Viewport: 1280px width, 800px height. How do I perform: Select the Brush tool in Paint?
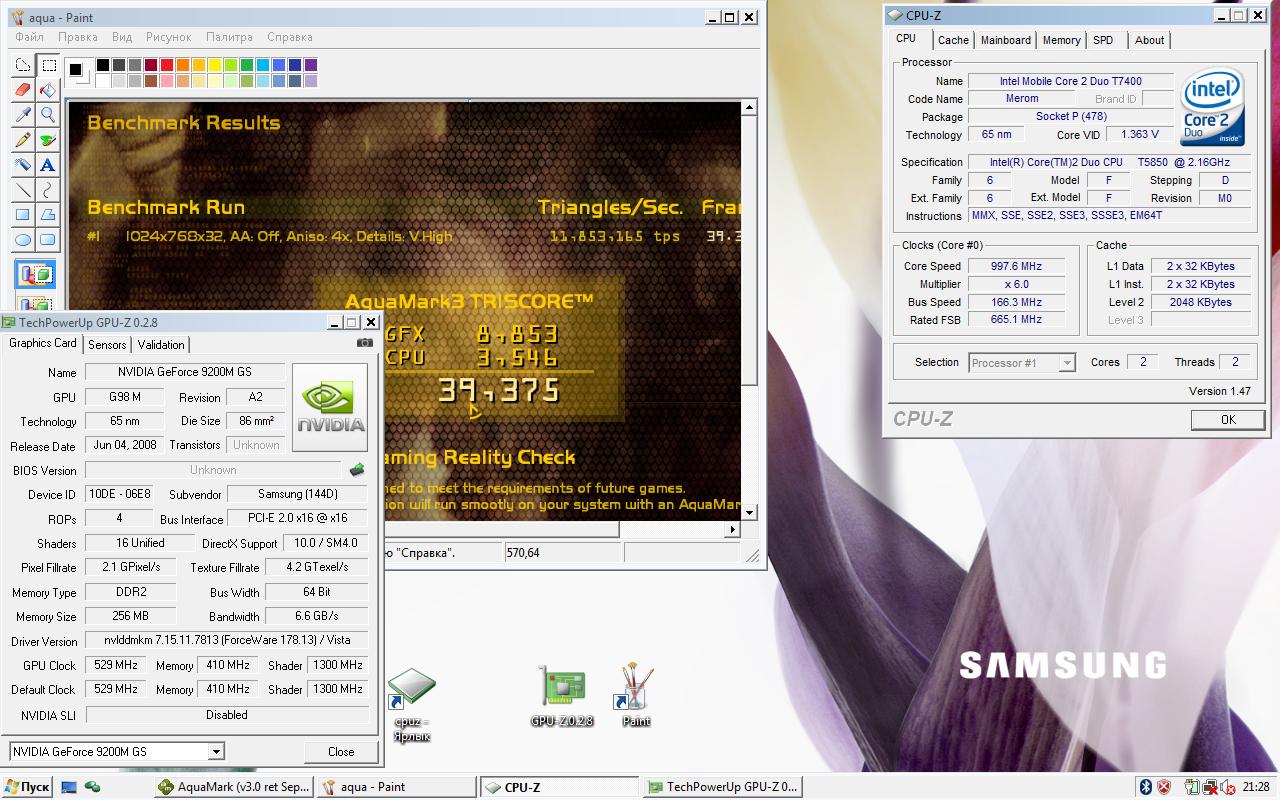[x=47, y=140]
